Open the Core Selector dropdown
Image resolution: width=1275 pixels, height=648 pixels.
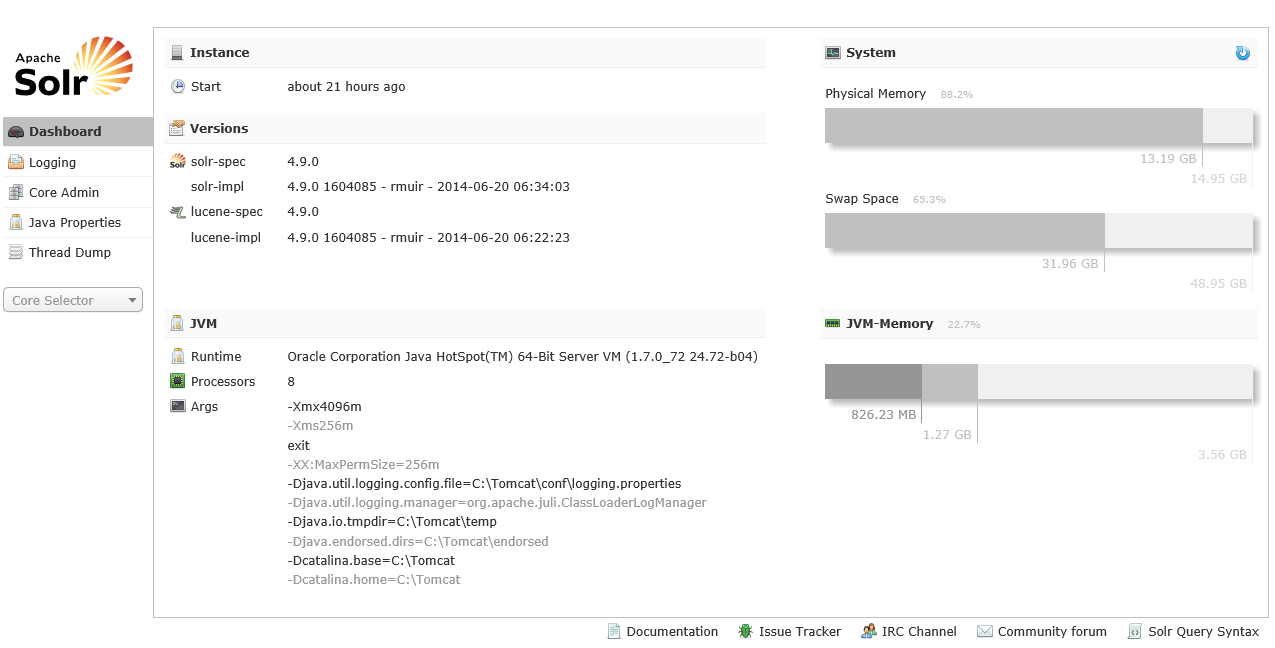pos(72,299)
